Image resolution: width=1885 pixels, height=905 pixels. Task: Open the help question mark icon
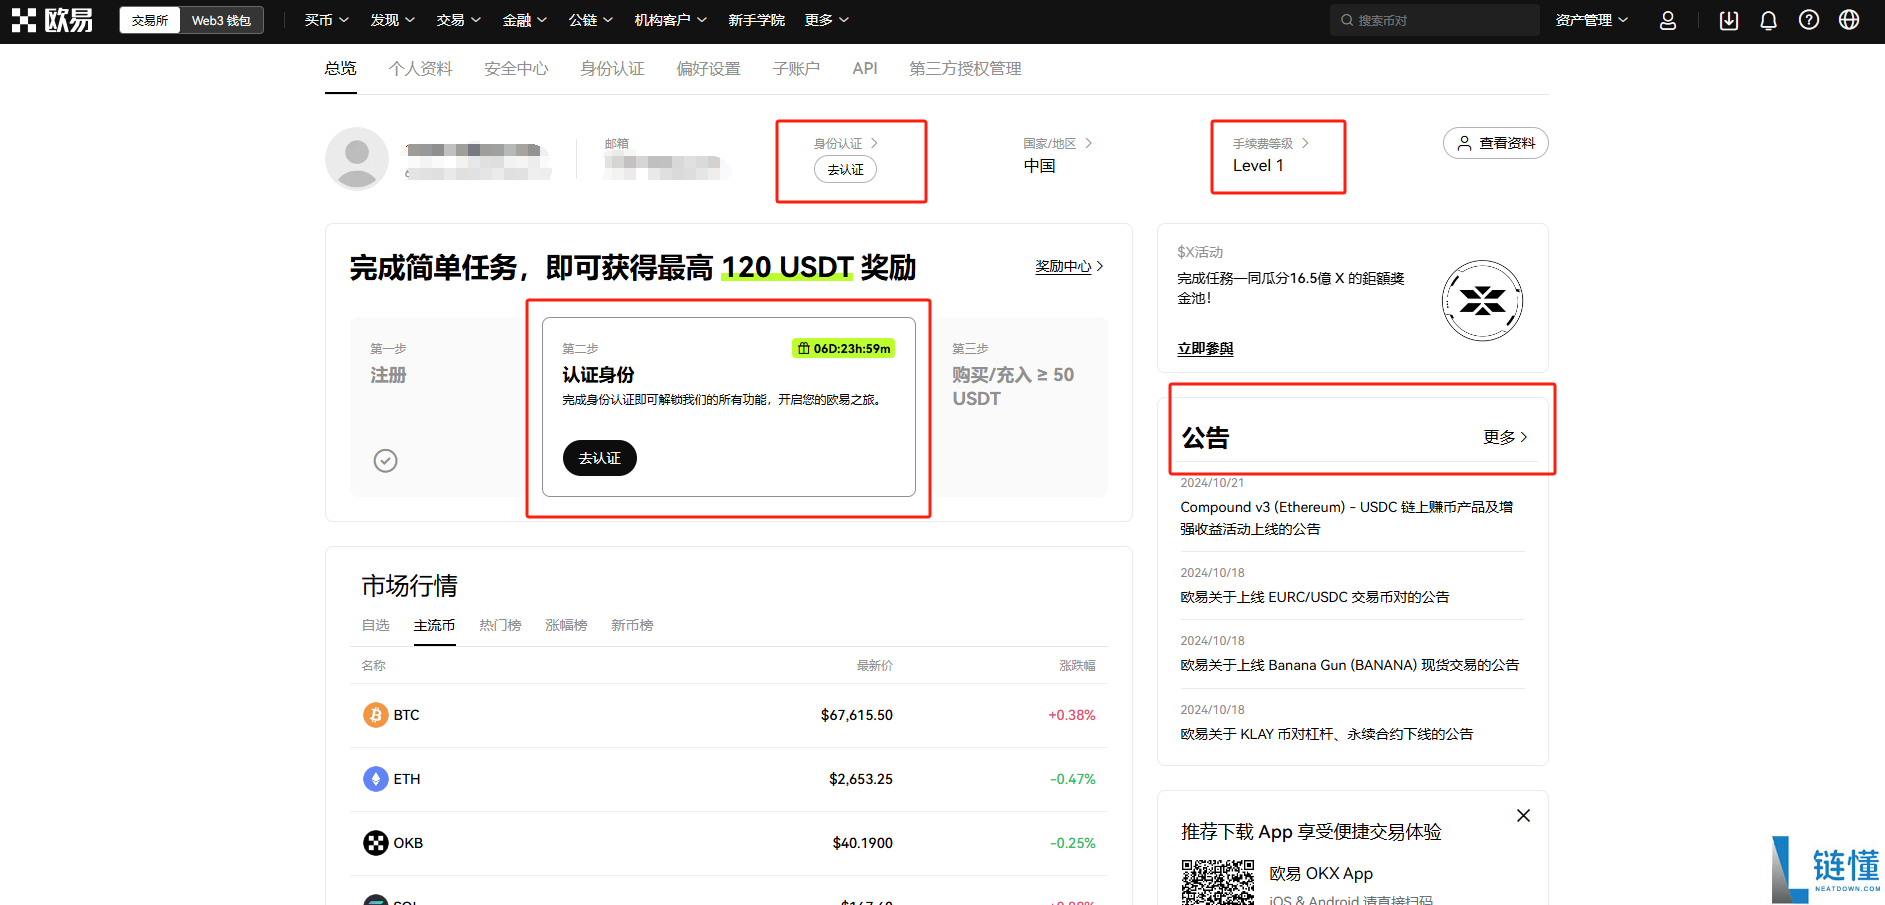click(x=1809, y=20)
